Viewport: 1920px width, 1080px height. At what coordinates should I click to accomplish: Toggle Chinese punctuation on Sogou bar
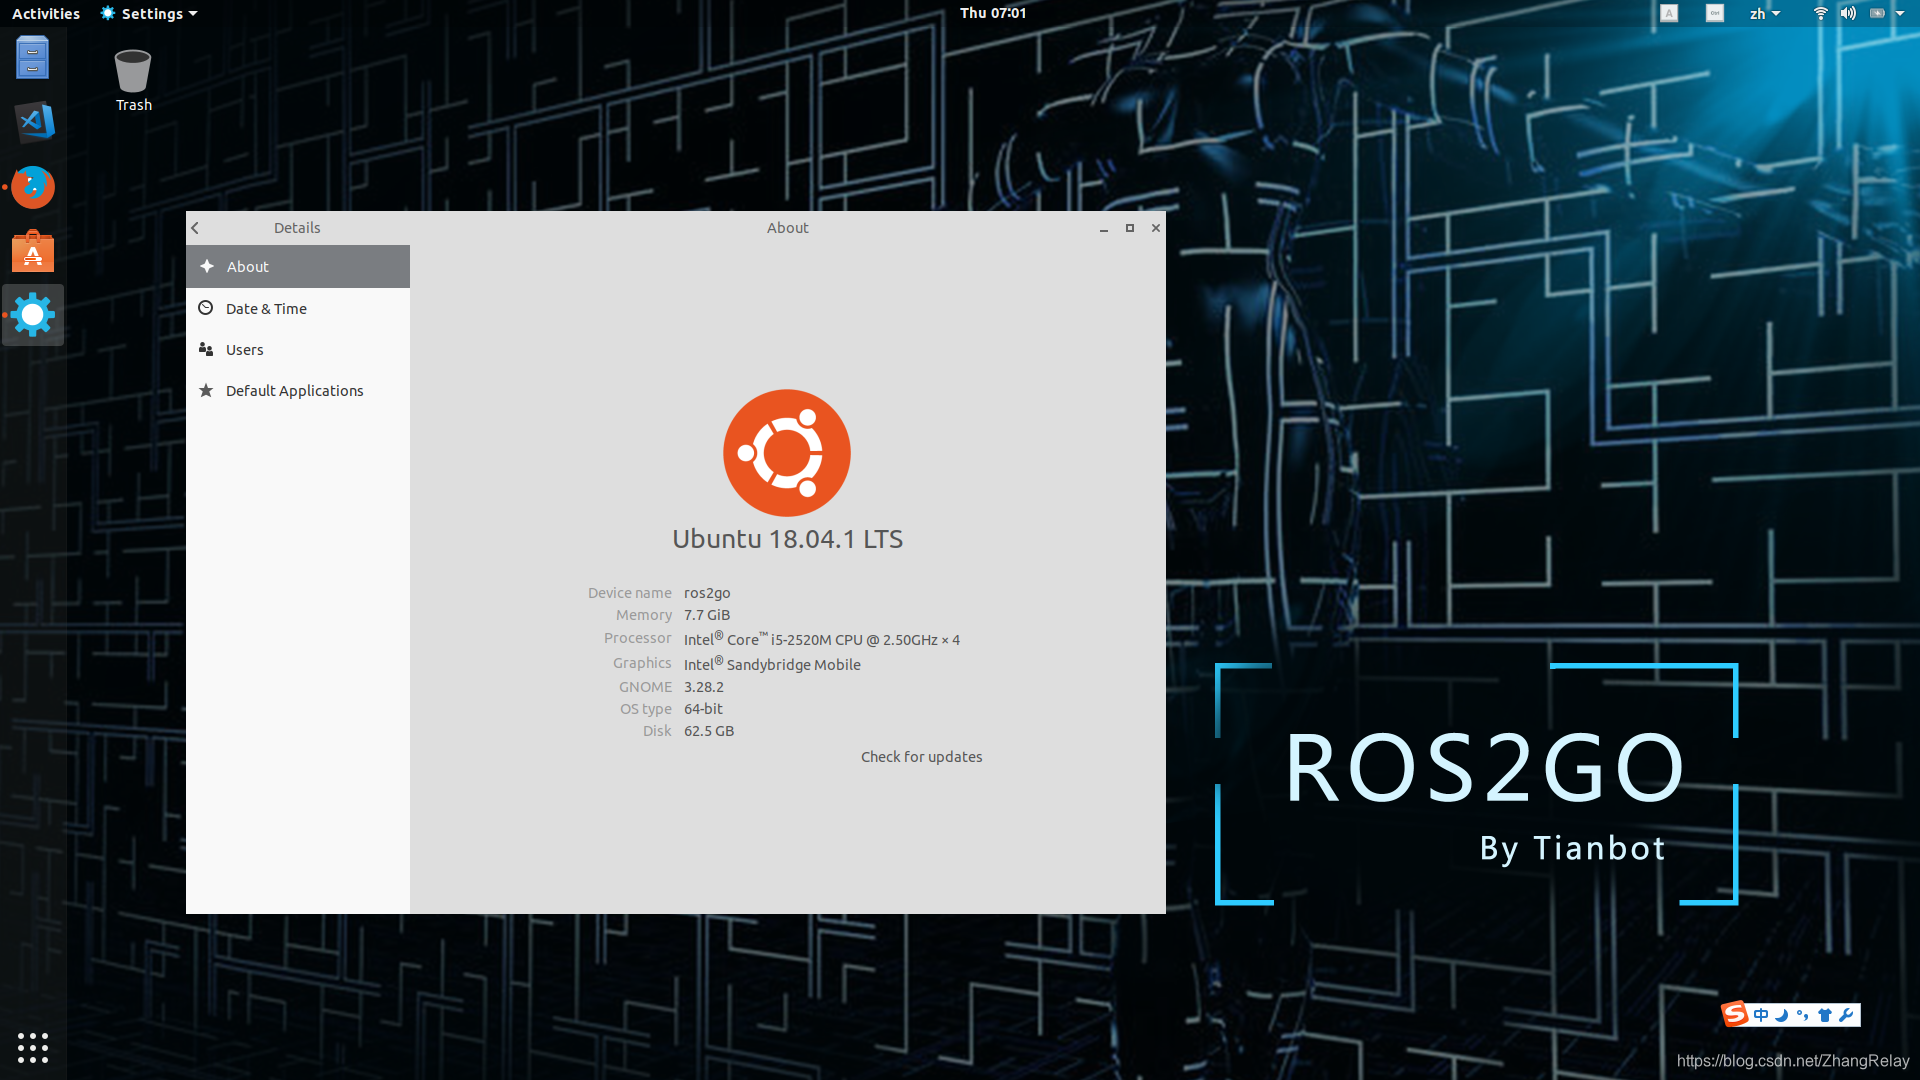tap(1802, 1015)
